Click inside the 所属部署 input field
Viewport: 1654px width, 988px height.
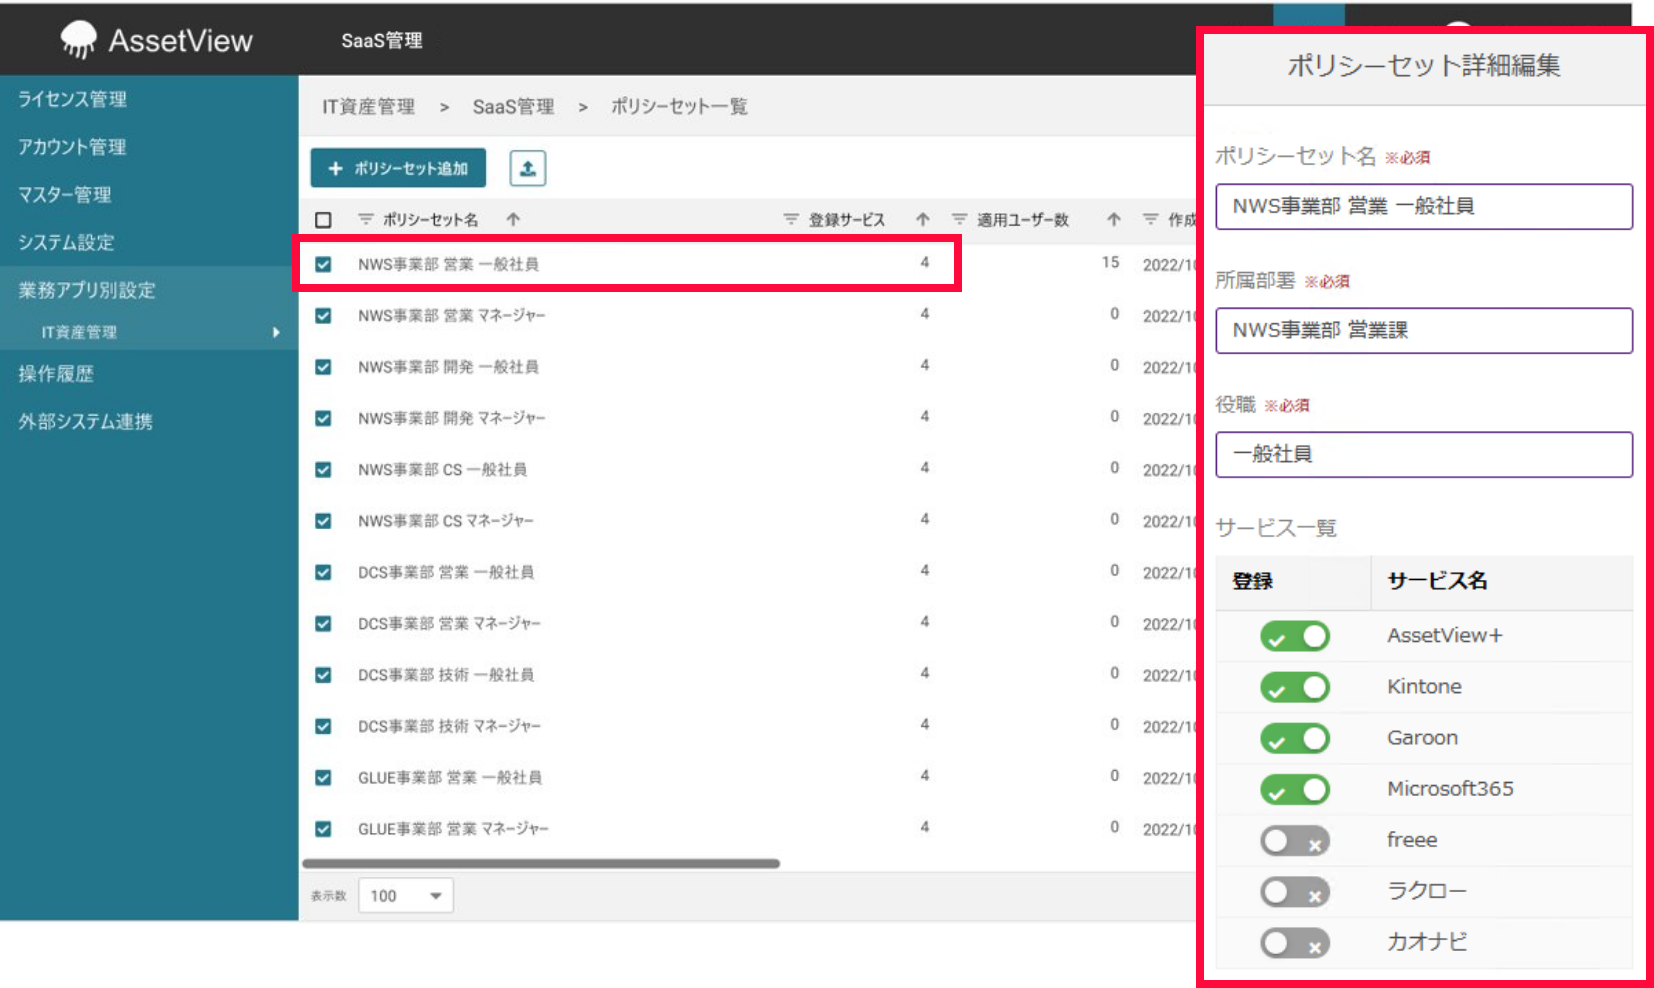pos(1423,330)
